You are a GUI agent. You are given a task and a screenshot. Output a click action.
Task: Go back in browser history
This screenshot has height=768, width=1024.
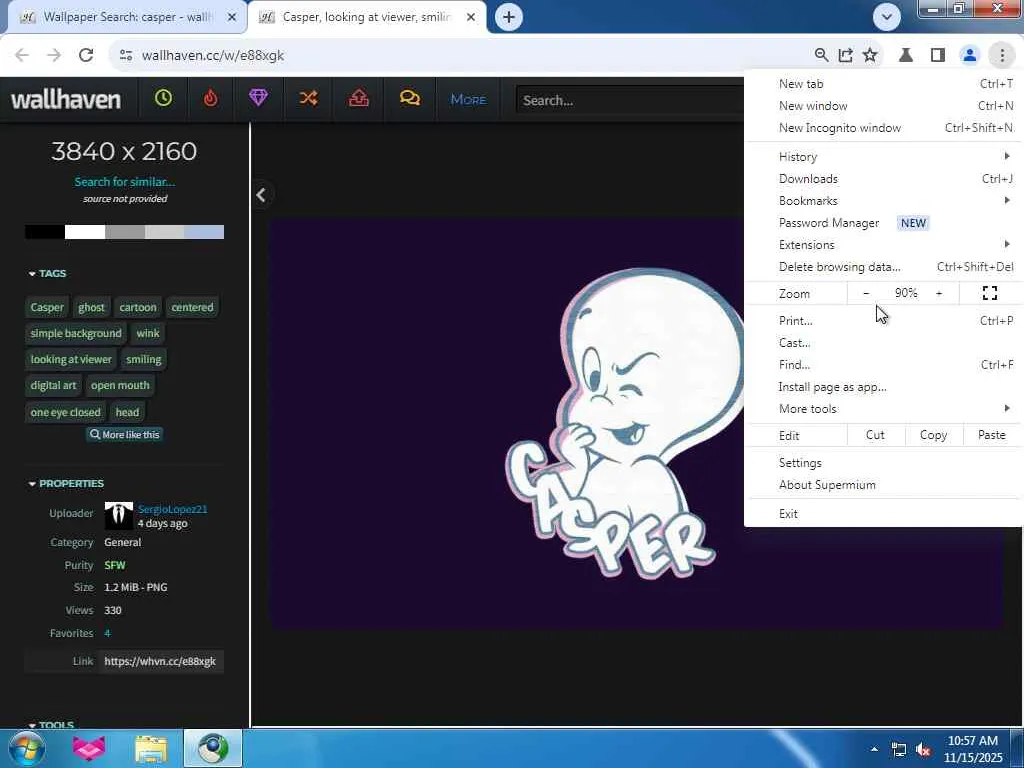coord(22,55)
